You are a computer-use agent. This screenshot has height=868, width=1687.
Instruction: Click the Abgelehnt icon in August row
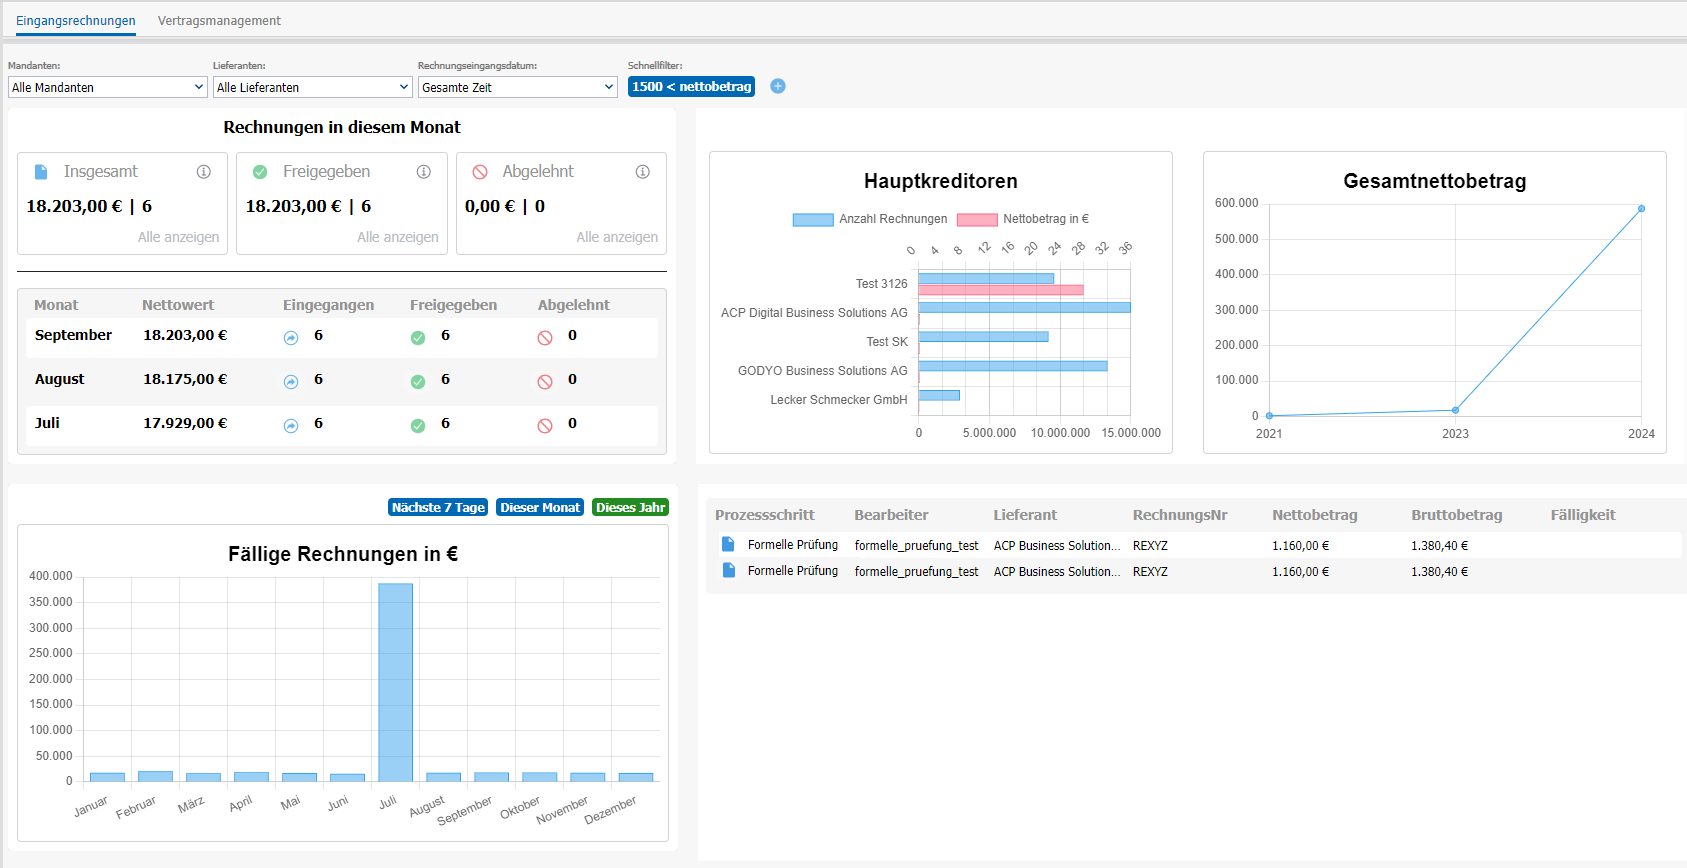[545, 382]
